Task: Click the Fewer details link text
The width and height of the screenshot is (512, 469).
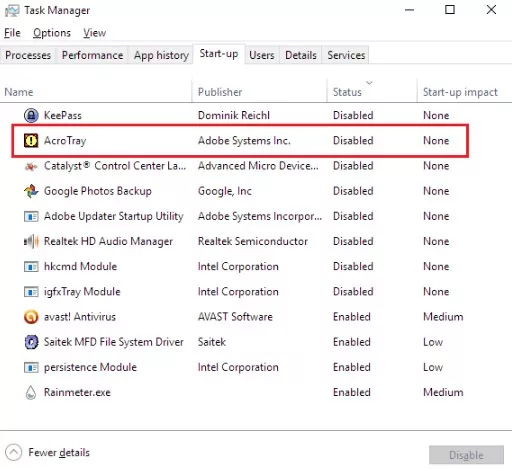Action: (x=59, y=453)
